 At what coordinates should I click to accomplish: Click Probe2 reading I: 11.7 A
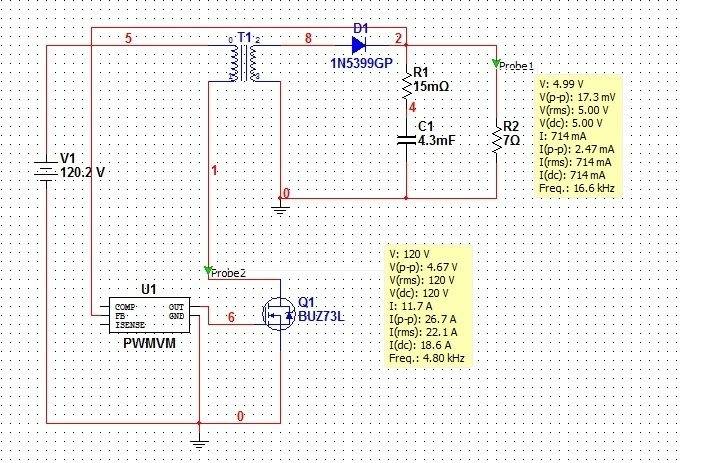411,306
